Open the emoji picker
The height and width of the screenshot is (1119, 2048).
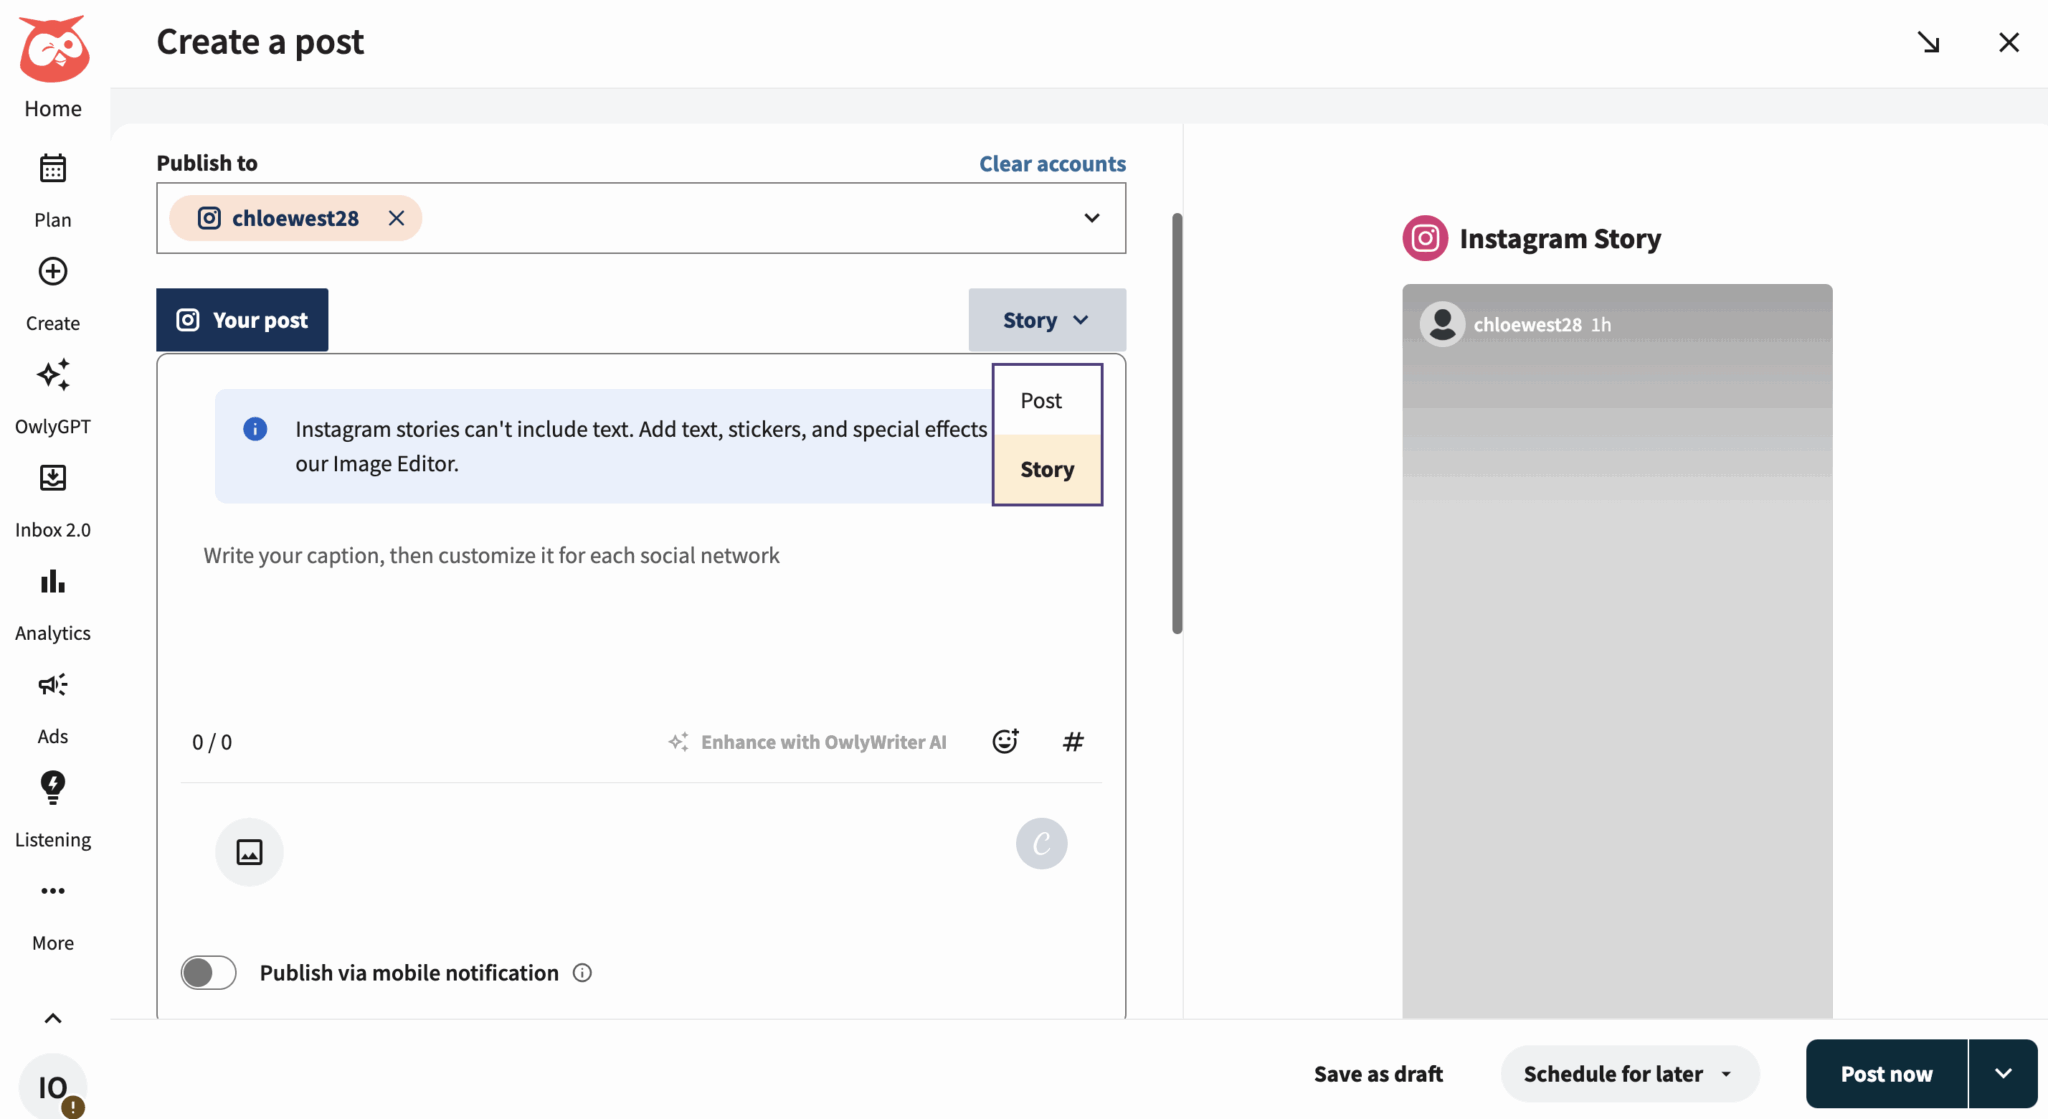click(x=1005, y=741)
